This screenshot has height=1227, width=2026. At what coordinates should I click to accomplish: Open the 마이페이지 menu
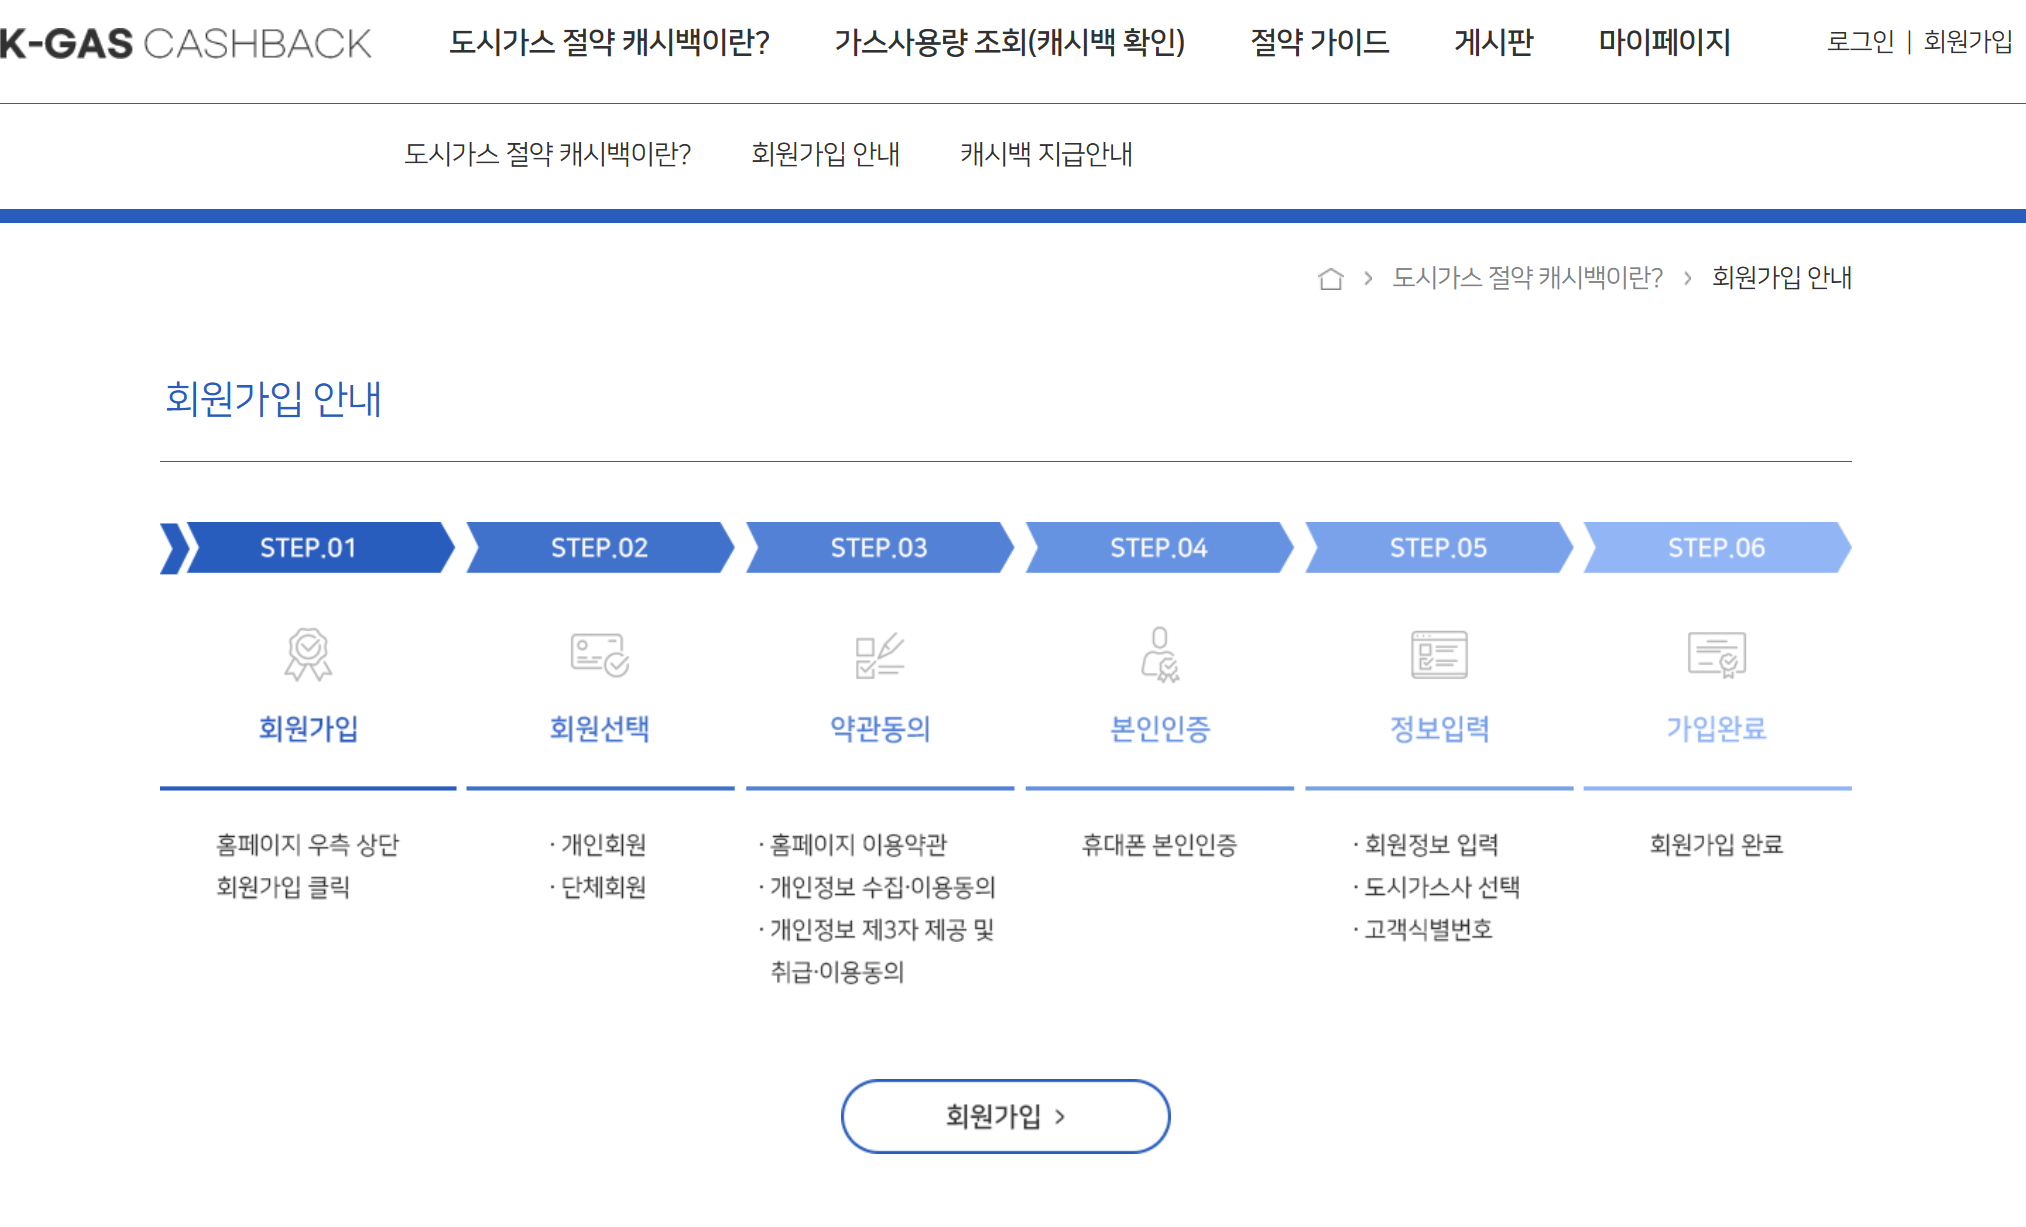(1664, 43)
